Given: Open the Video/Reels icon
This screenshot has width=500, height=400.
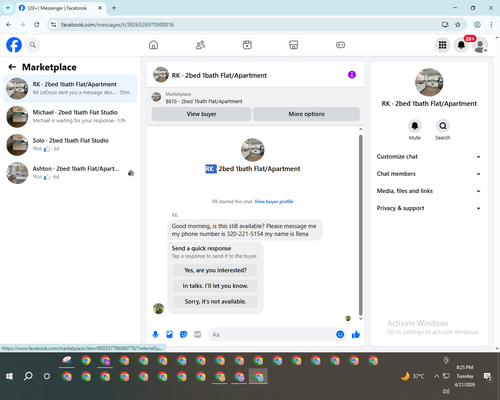Looking at the screenshot, I should (247, 45).
